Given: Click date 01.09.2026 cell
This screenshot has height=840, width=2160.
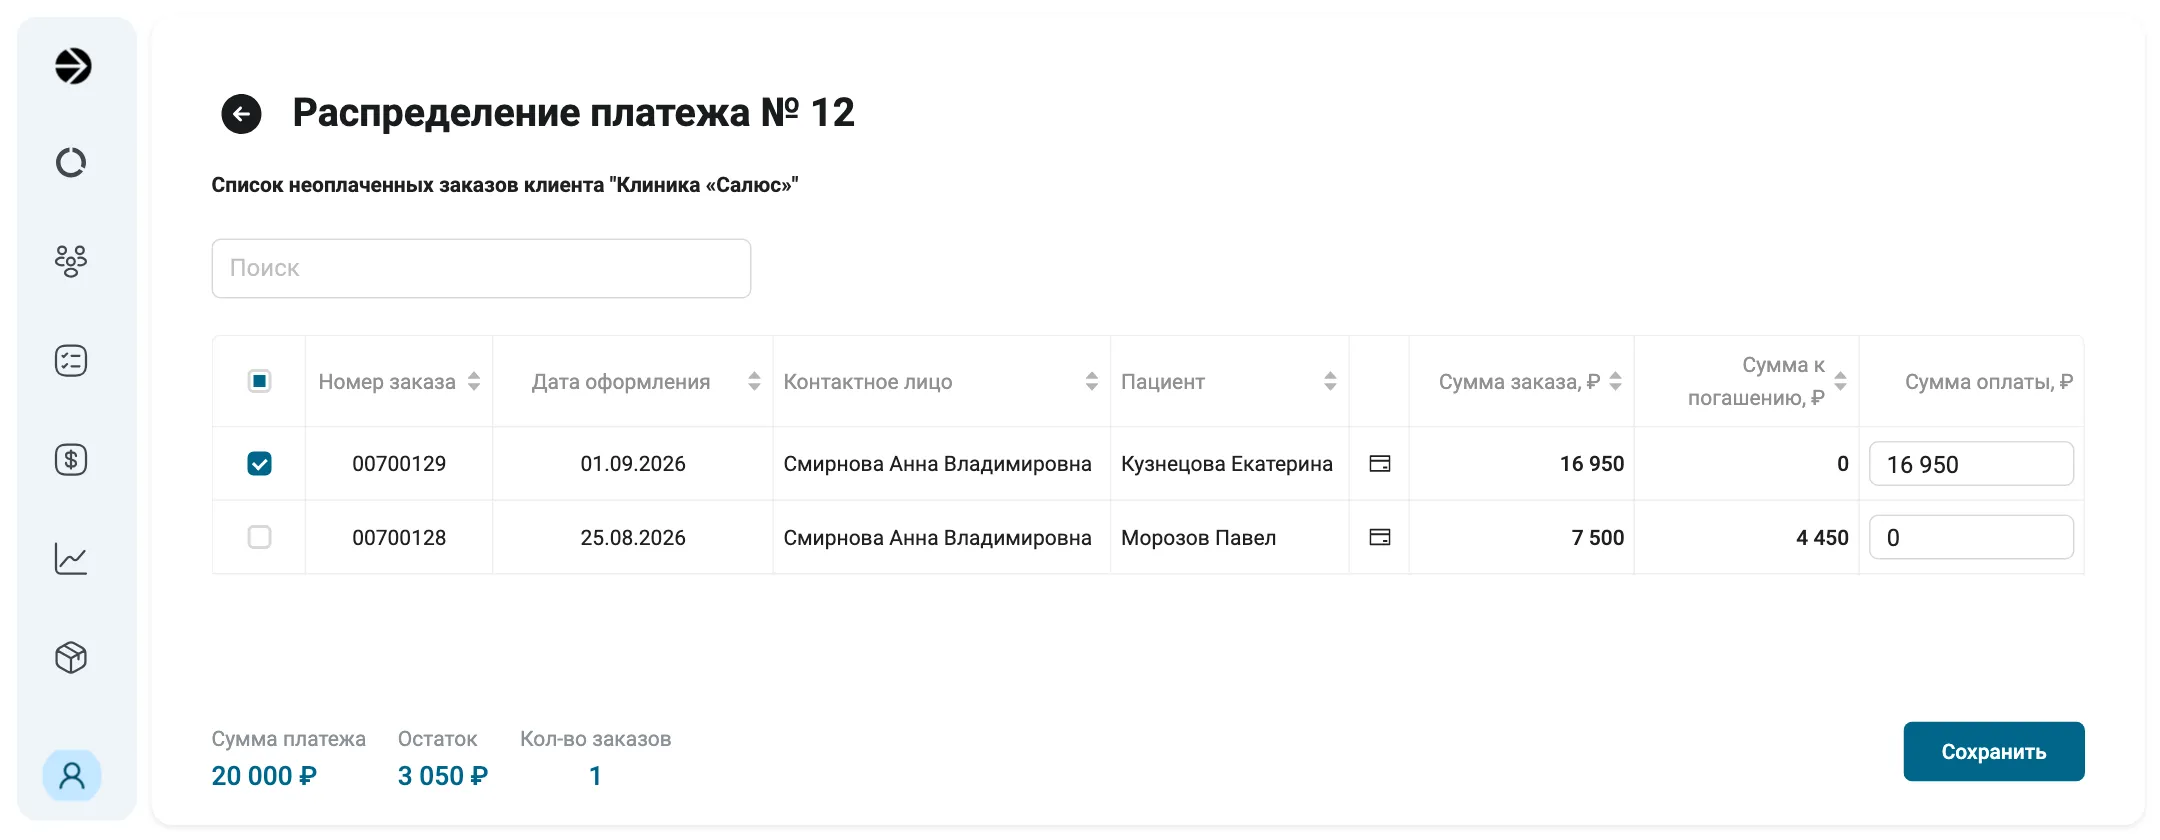Looking at the screenshot, I should pyautogui.click(x=633, y=463).
